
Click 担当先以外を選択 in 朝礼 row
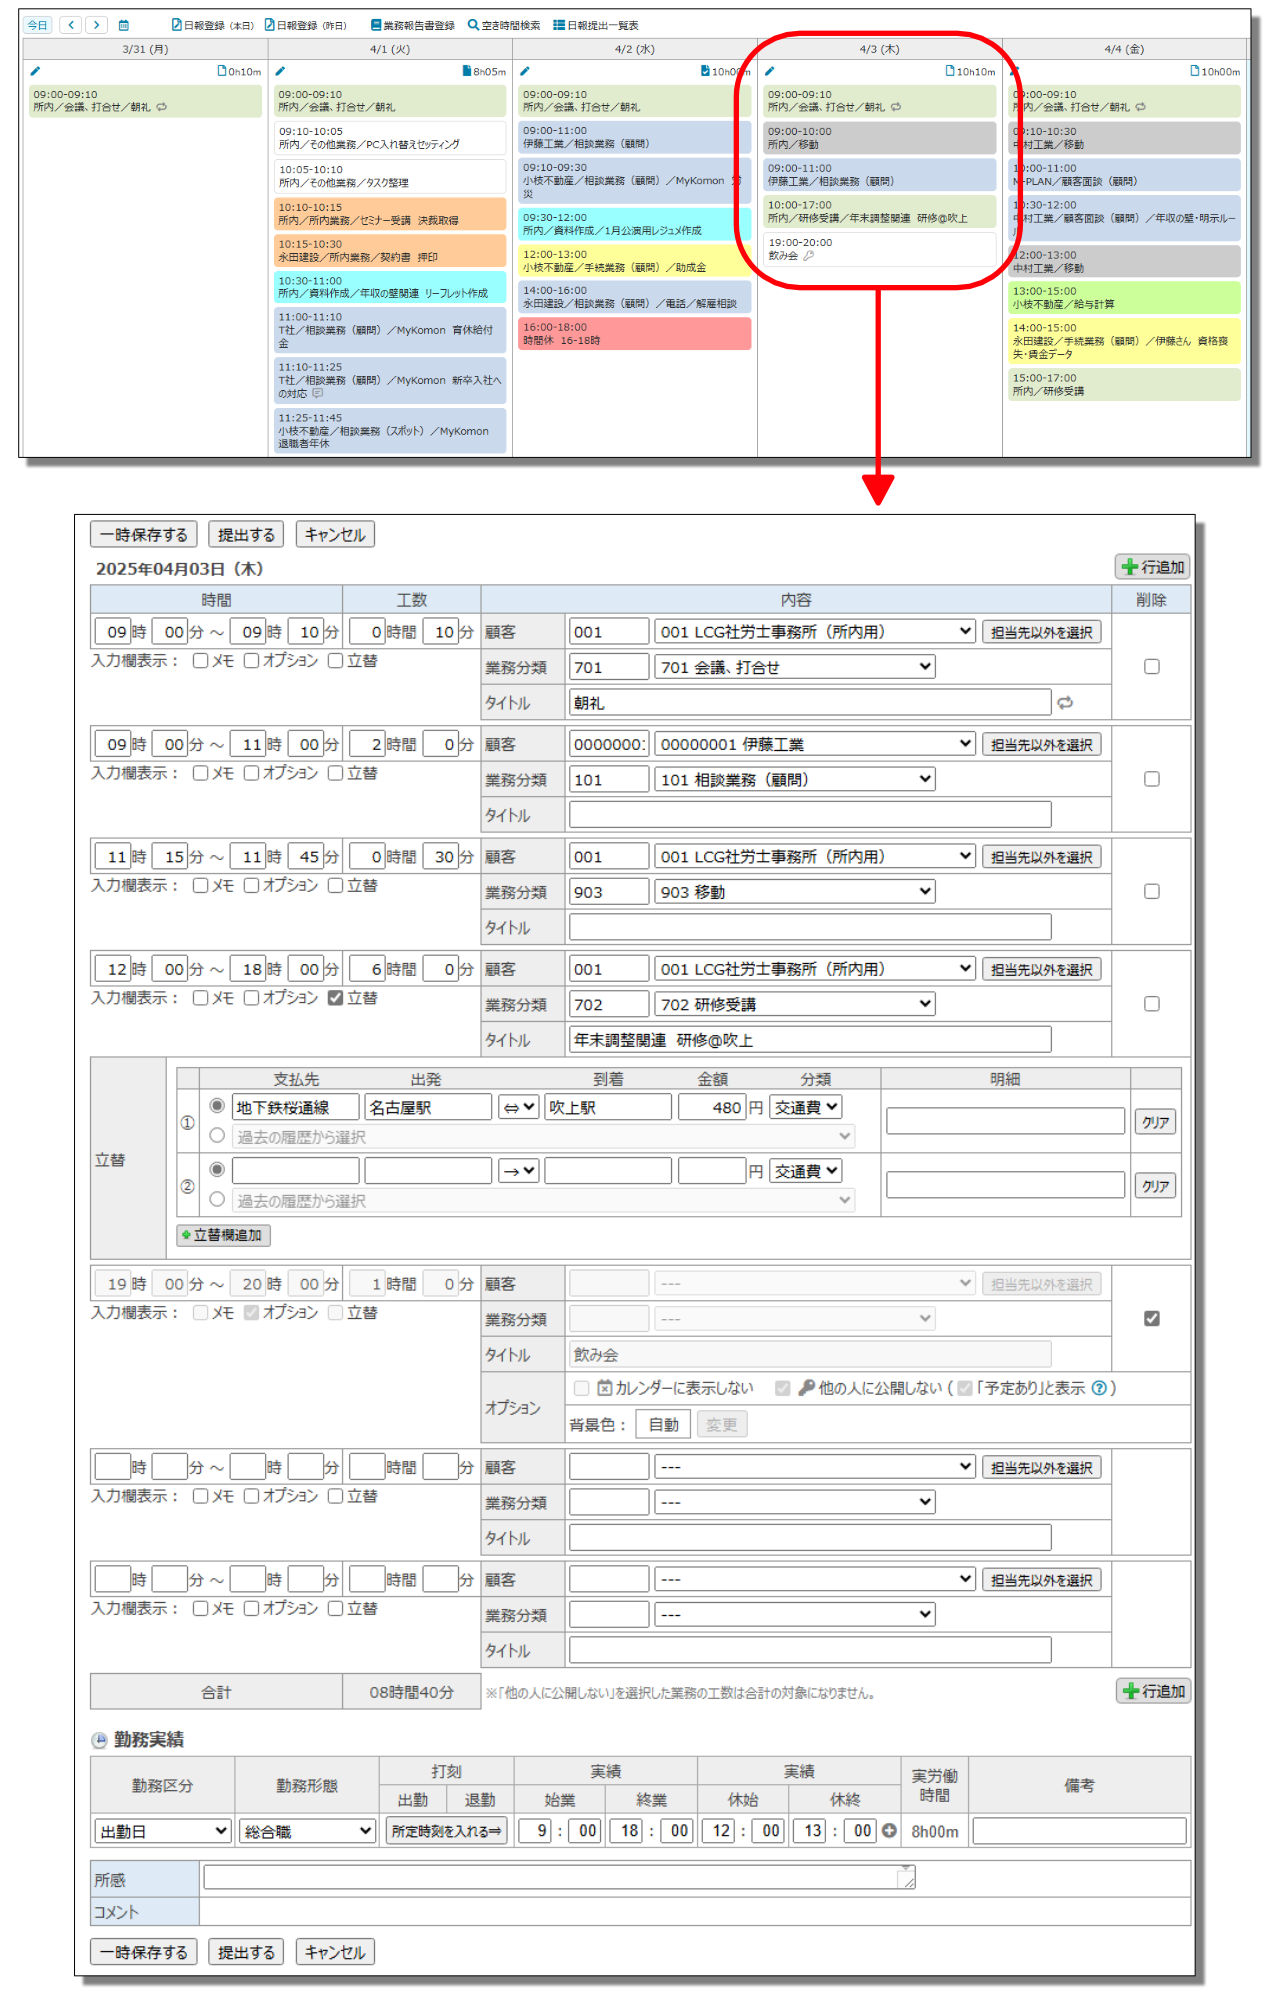1041,632
